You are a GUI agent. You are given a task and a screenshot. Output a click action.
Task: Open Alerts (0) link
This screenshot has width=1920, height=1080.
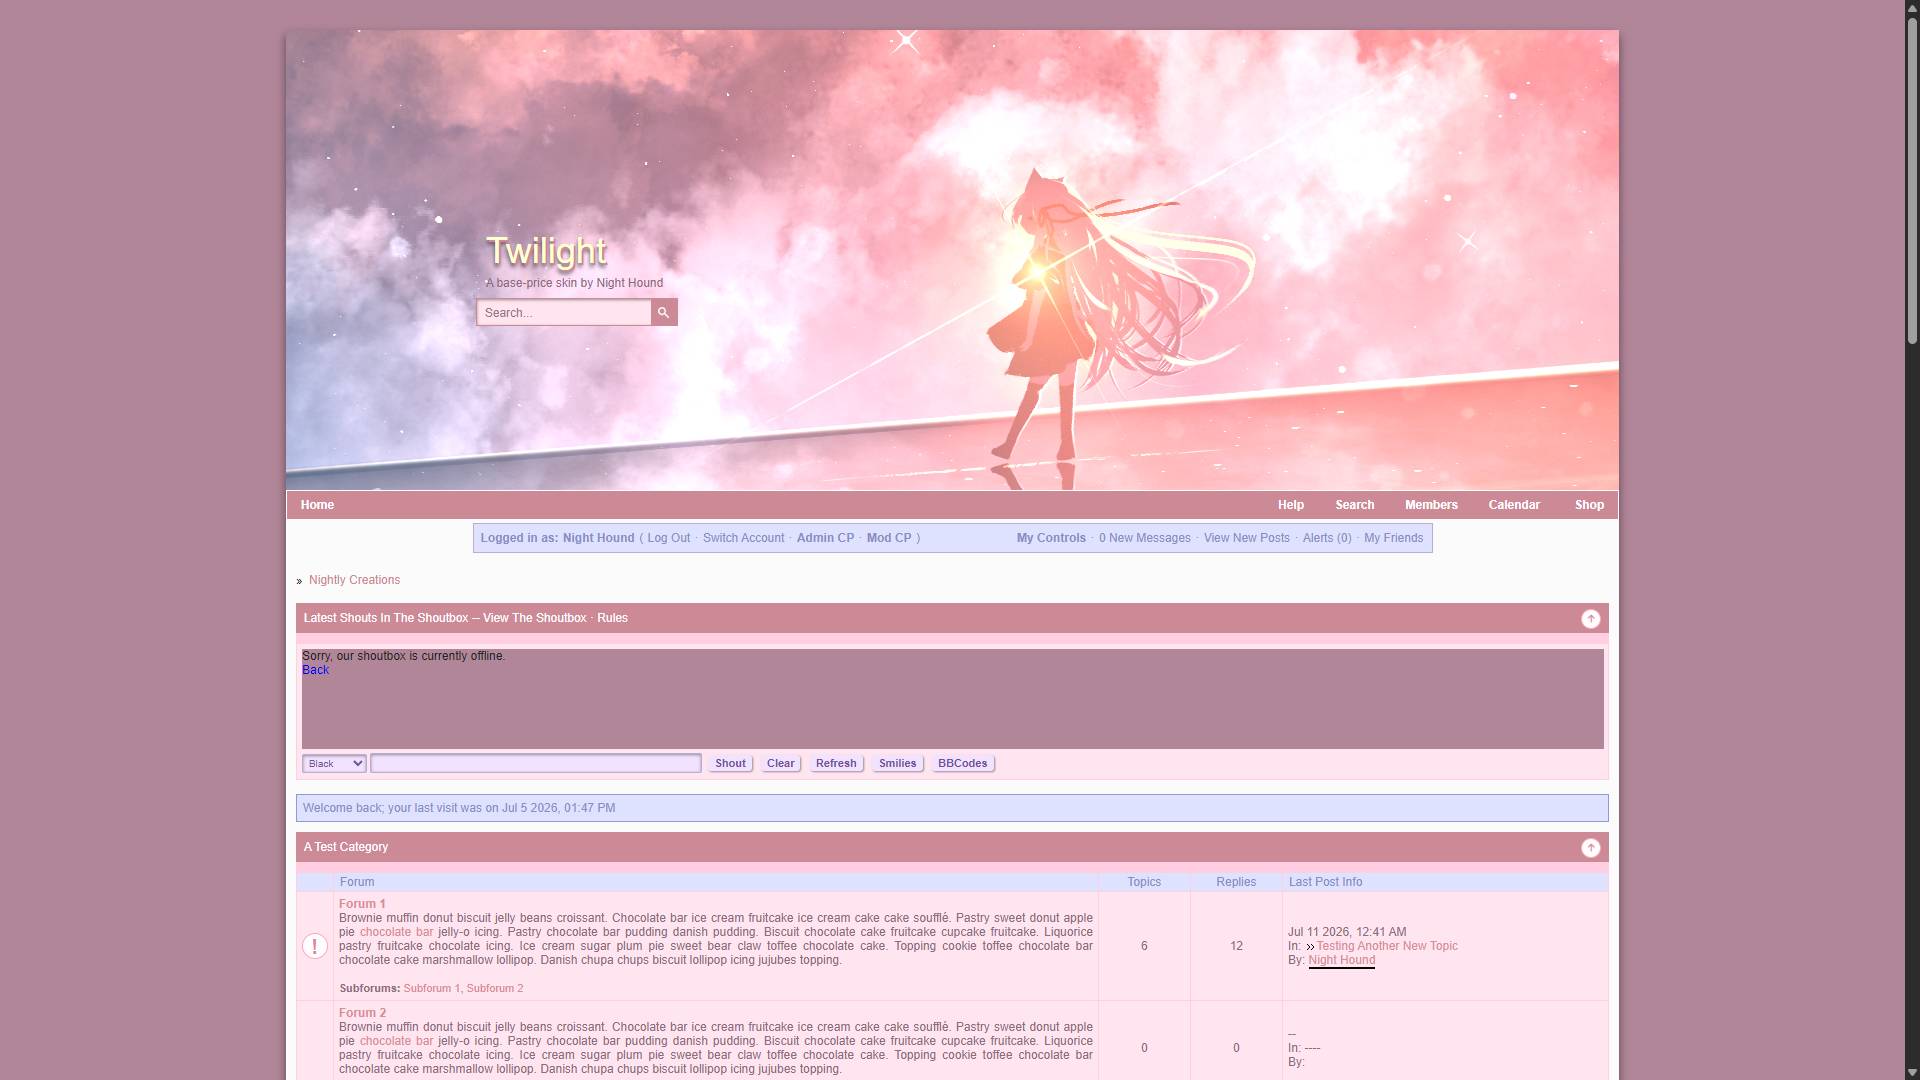(1327, 538)
